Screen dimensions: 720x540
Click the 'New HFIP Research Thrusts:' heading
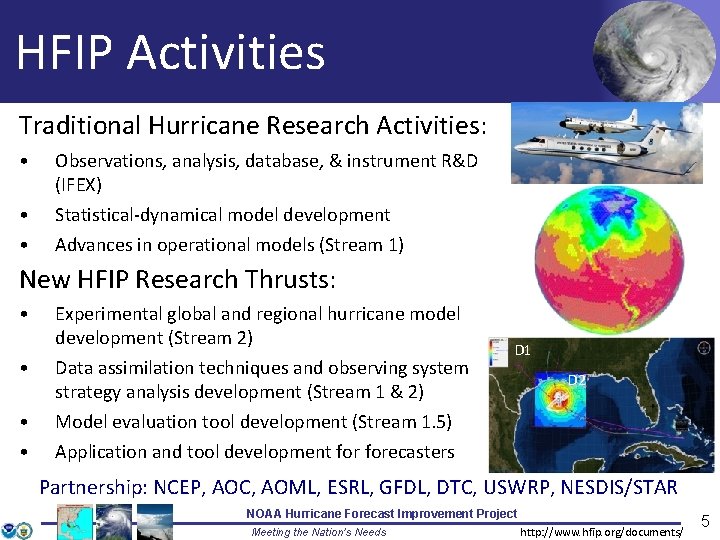pos(178,279)
